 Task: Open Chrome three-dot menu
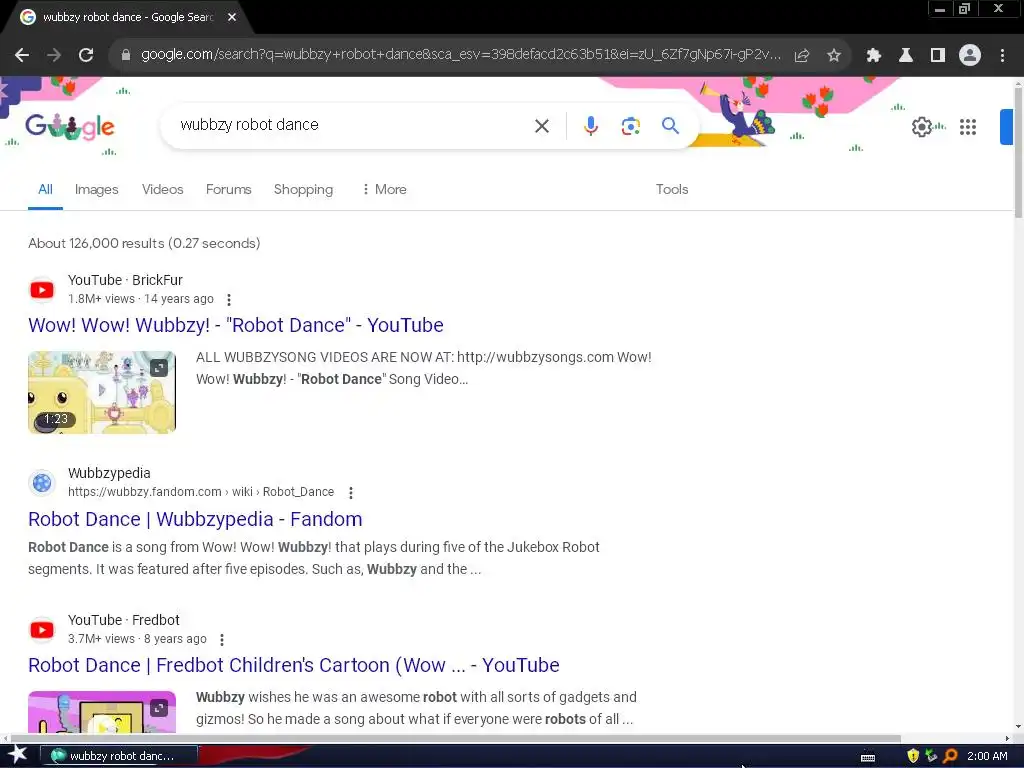1002,55
